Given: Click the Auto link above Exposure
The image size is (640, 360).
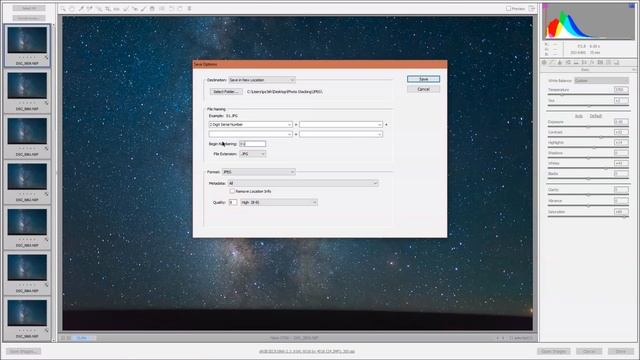Looking at the screenshot, I should point(579,116).
